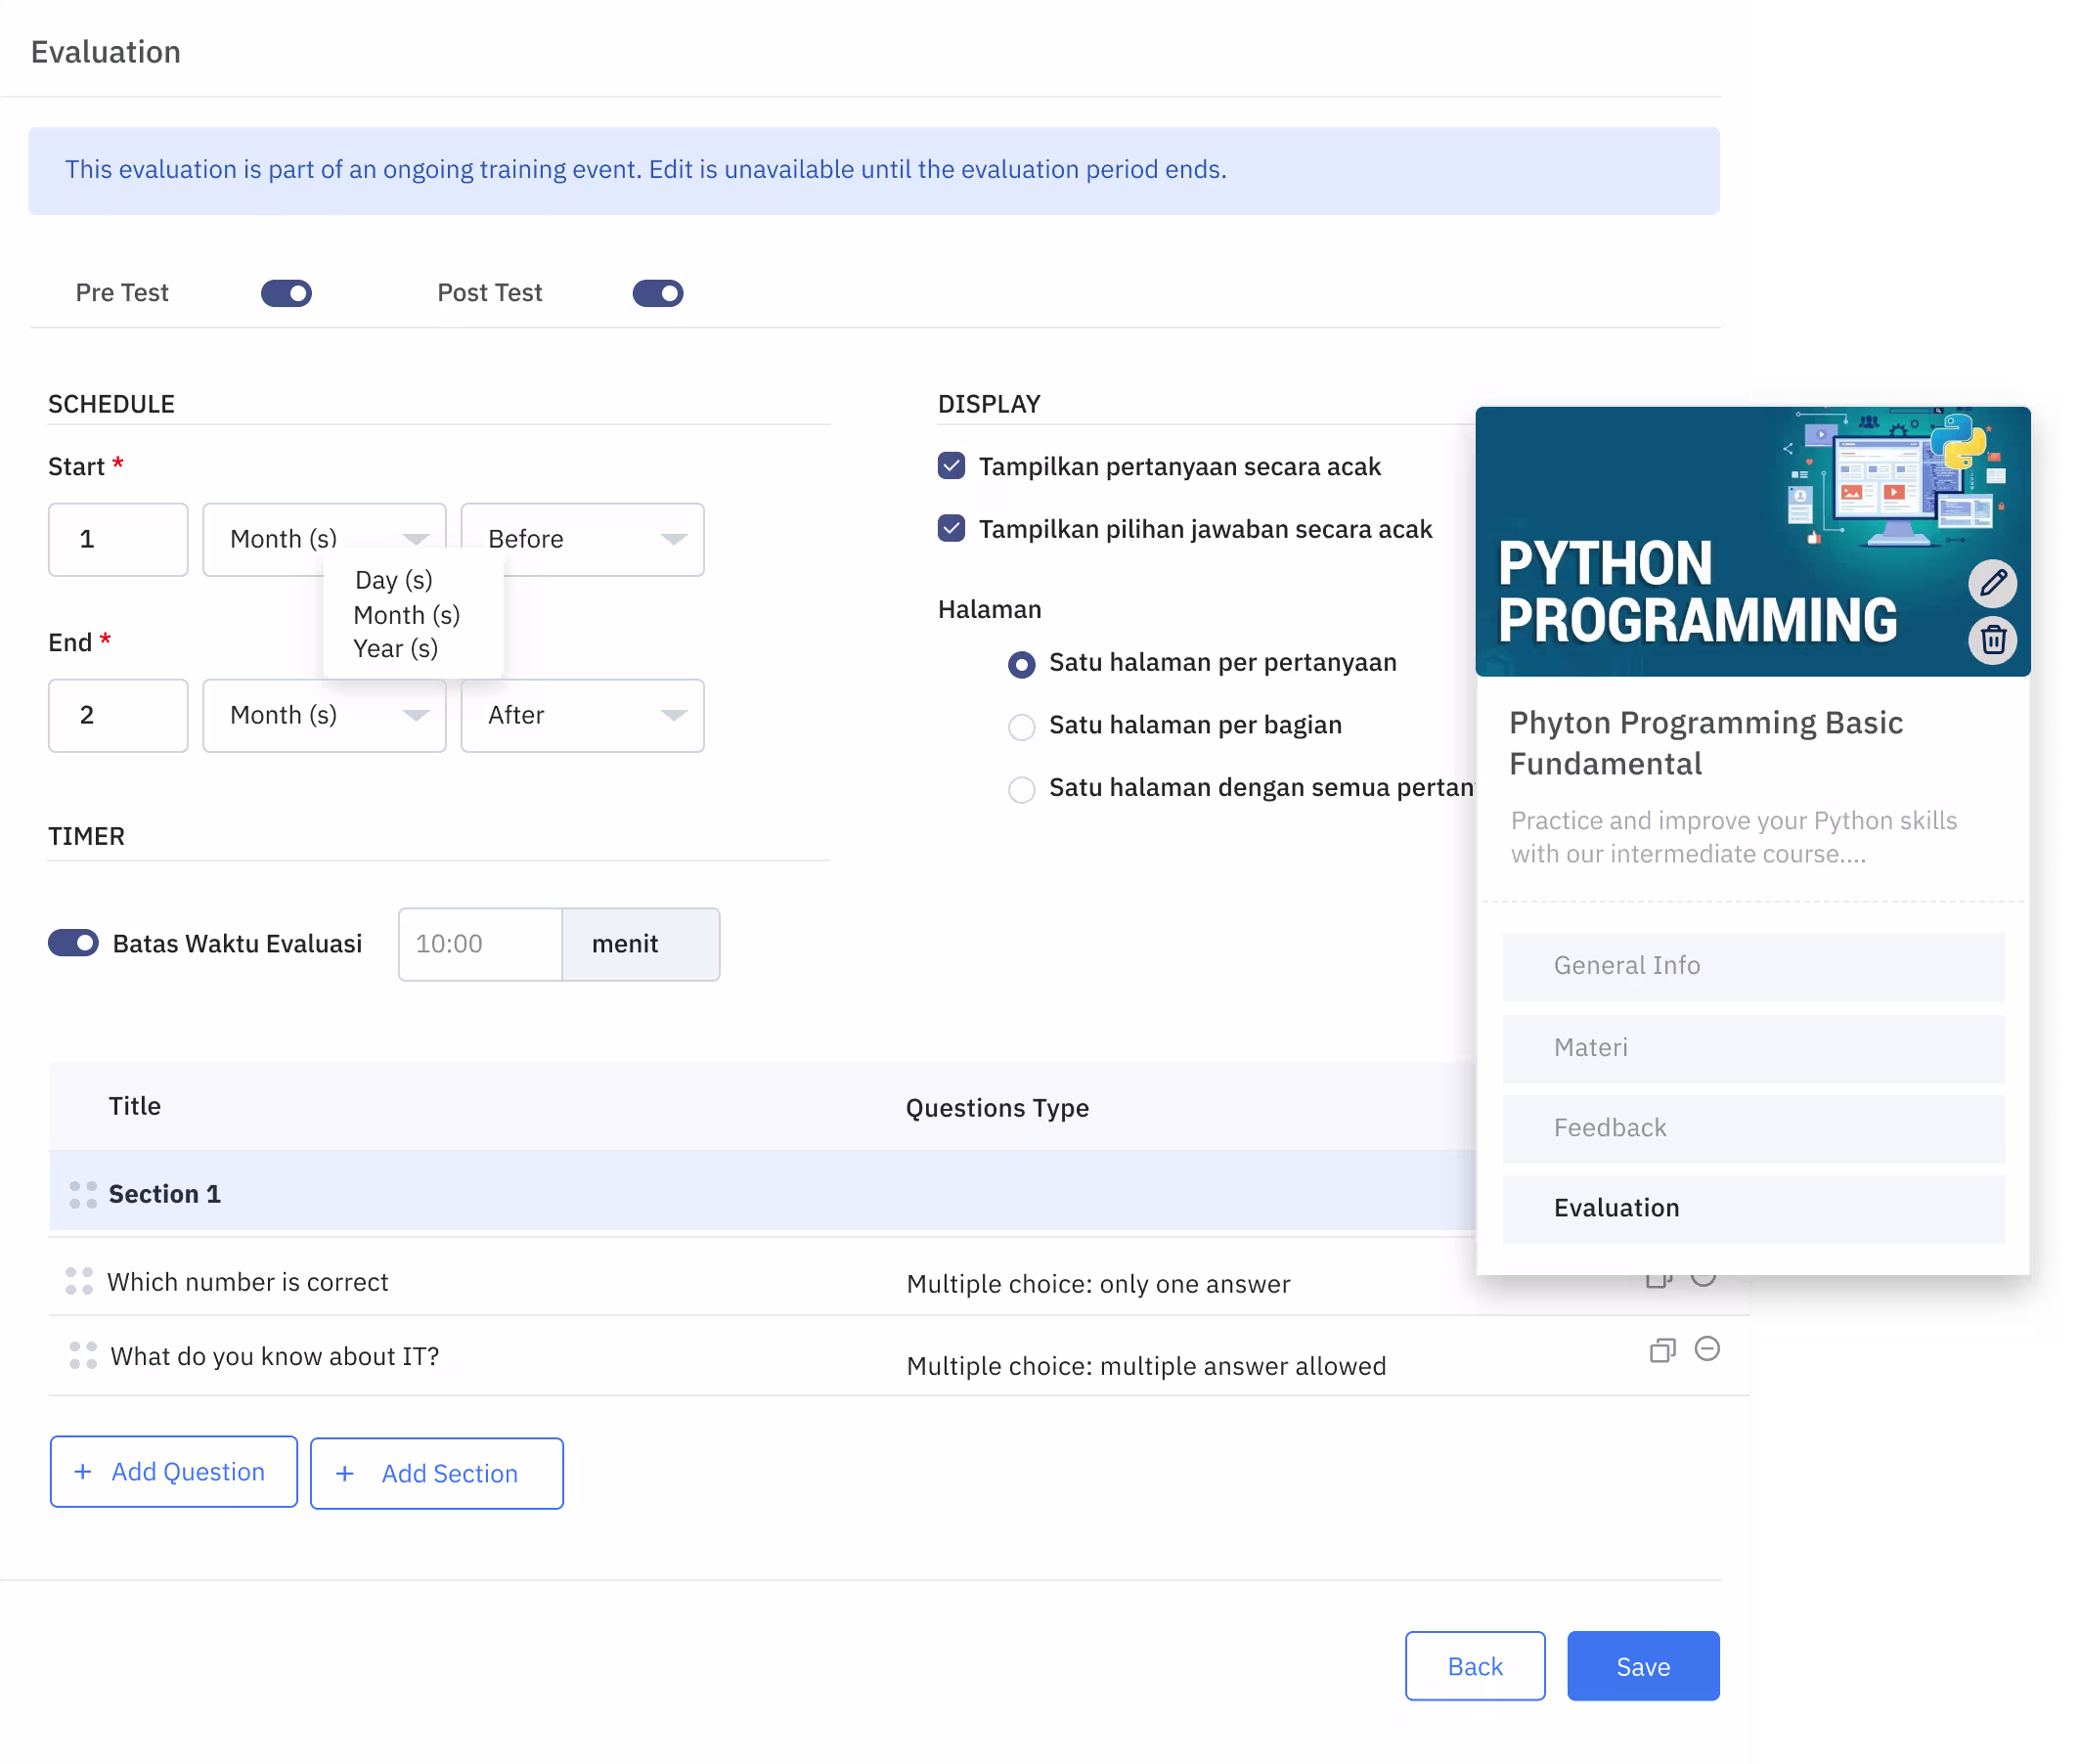Click the timer duration input showing 10:00
This screenshot has width=2080, height=1764.
click(479, 943)
